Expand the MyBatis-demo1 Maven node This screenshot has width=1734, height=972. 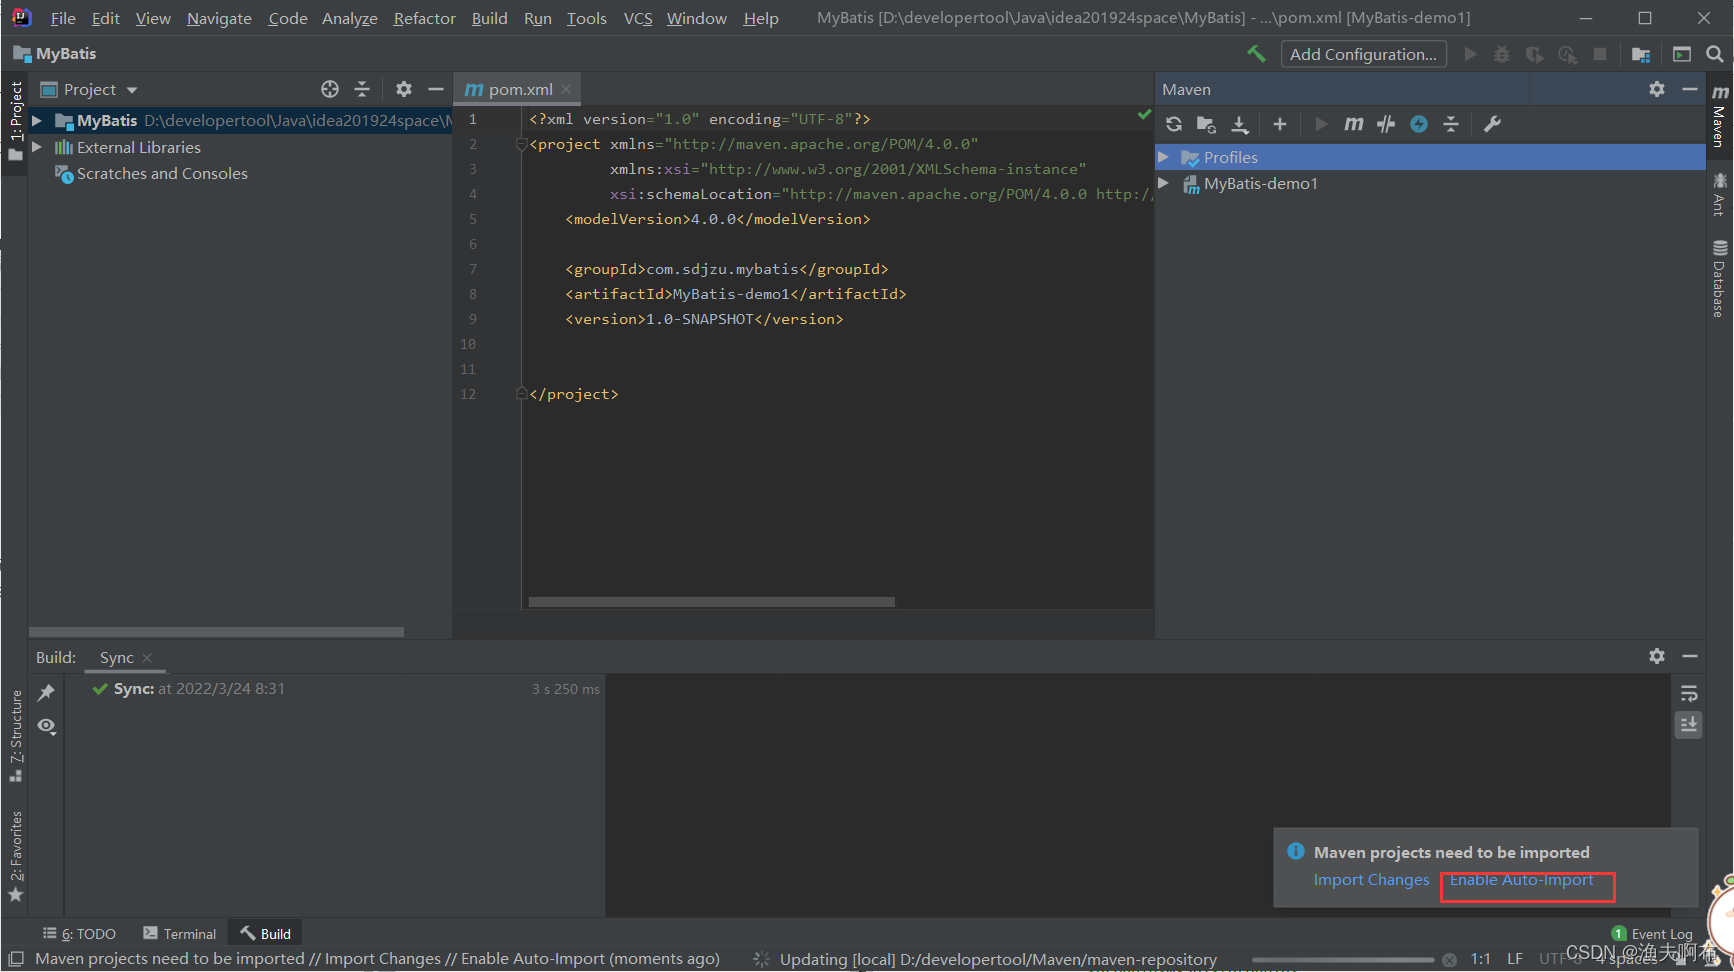[1164, 183]
